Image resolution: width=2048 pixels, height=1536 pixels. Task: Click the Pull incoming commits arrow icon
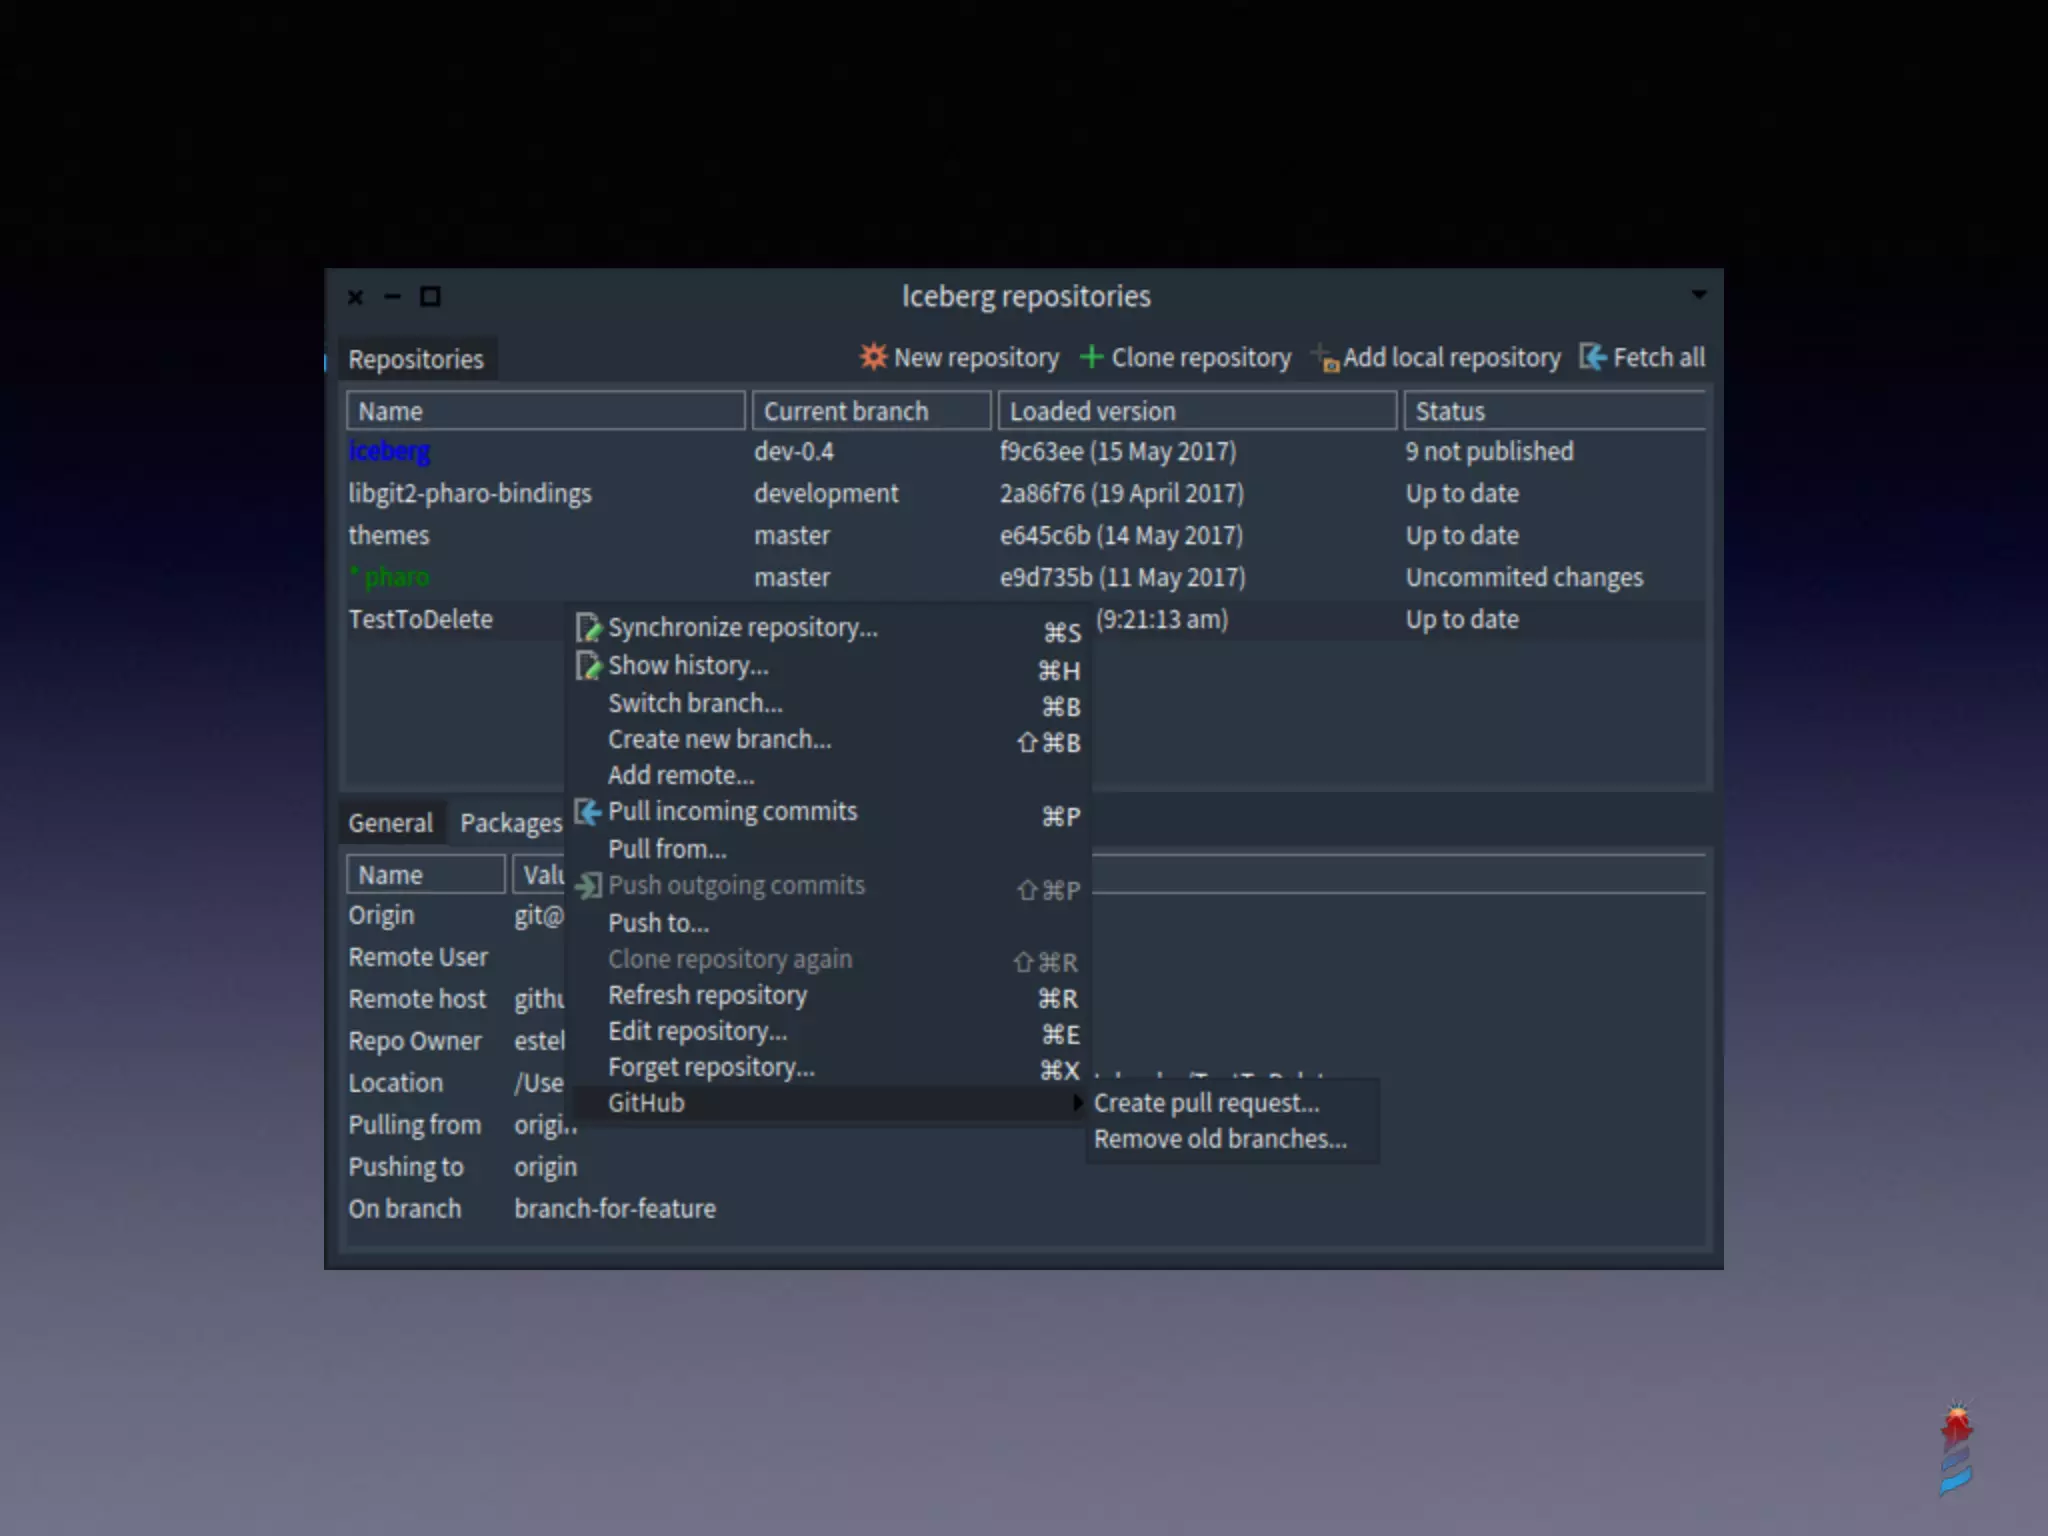point(588,812)
